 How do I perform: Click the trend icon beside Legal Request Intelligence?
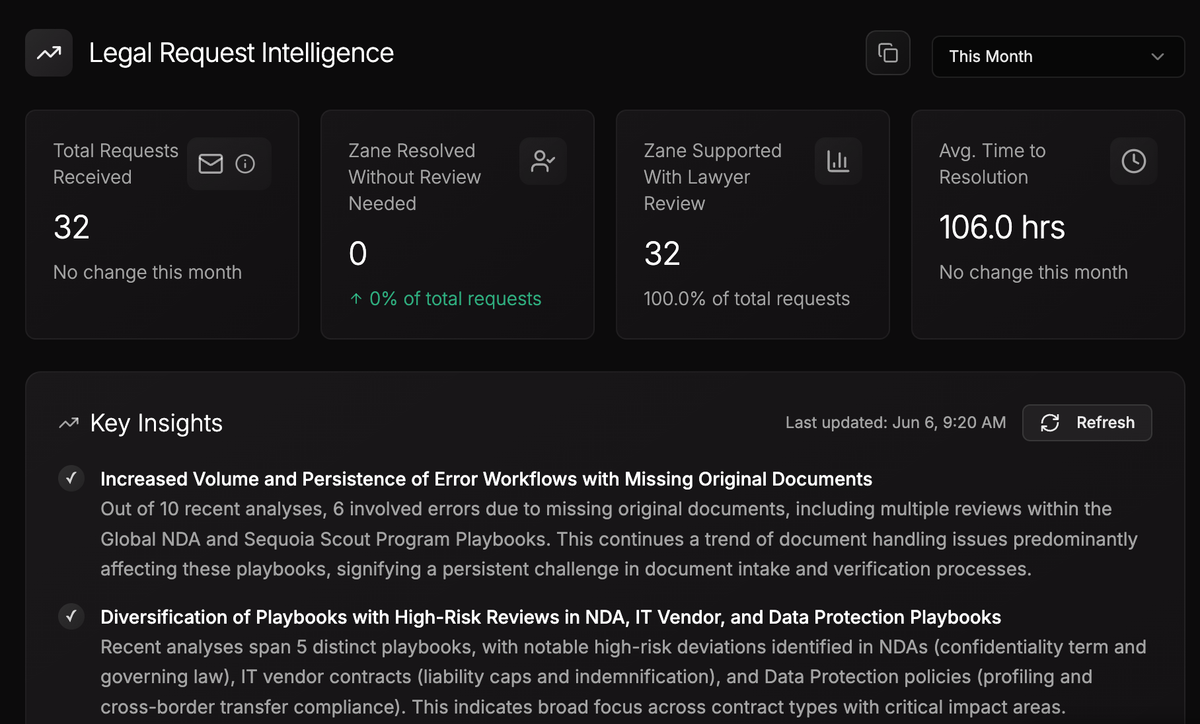[x=48, y=54]
